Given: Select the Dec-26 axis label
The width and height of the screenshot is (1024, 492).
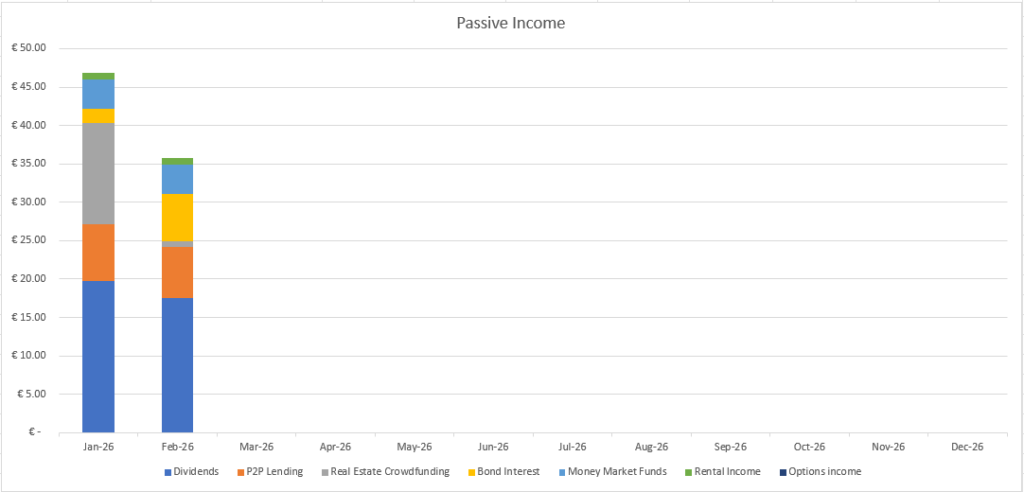Looking at the screenshot, I should 967,446.
